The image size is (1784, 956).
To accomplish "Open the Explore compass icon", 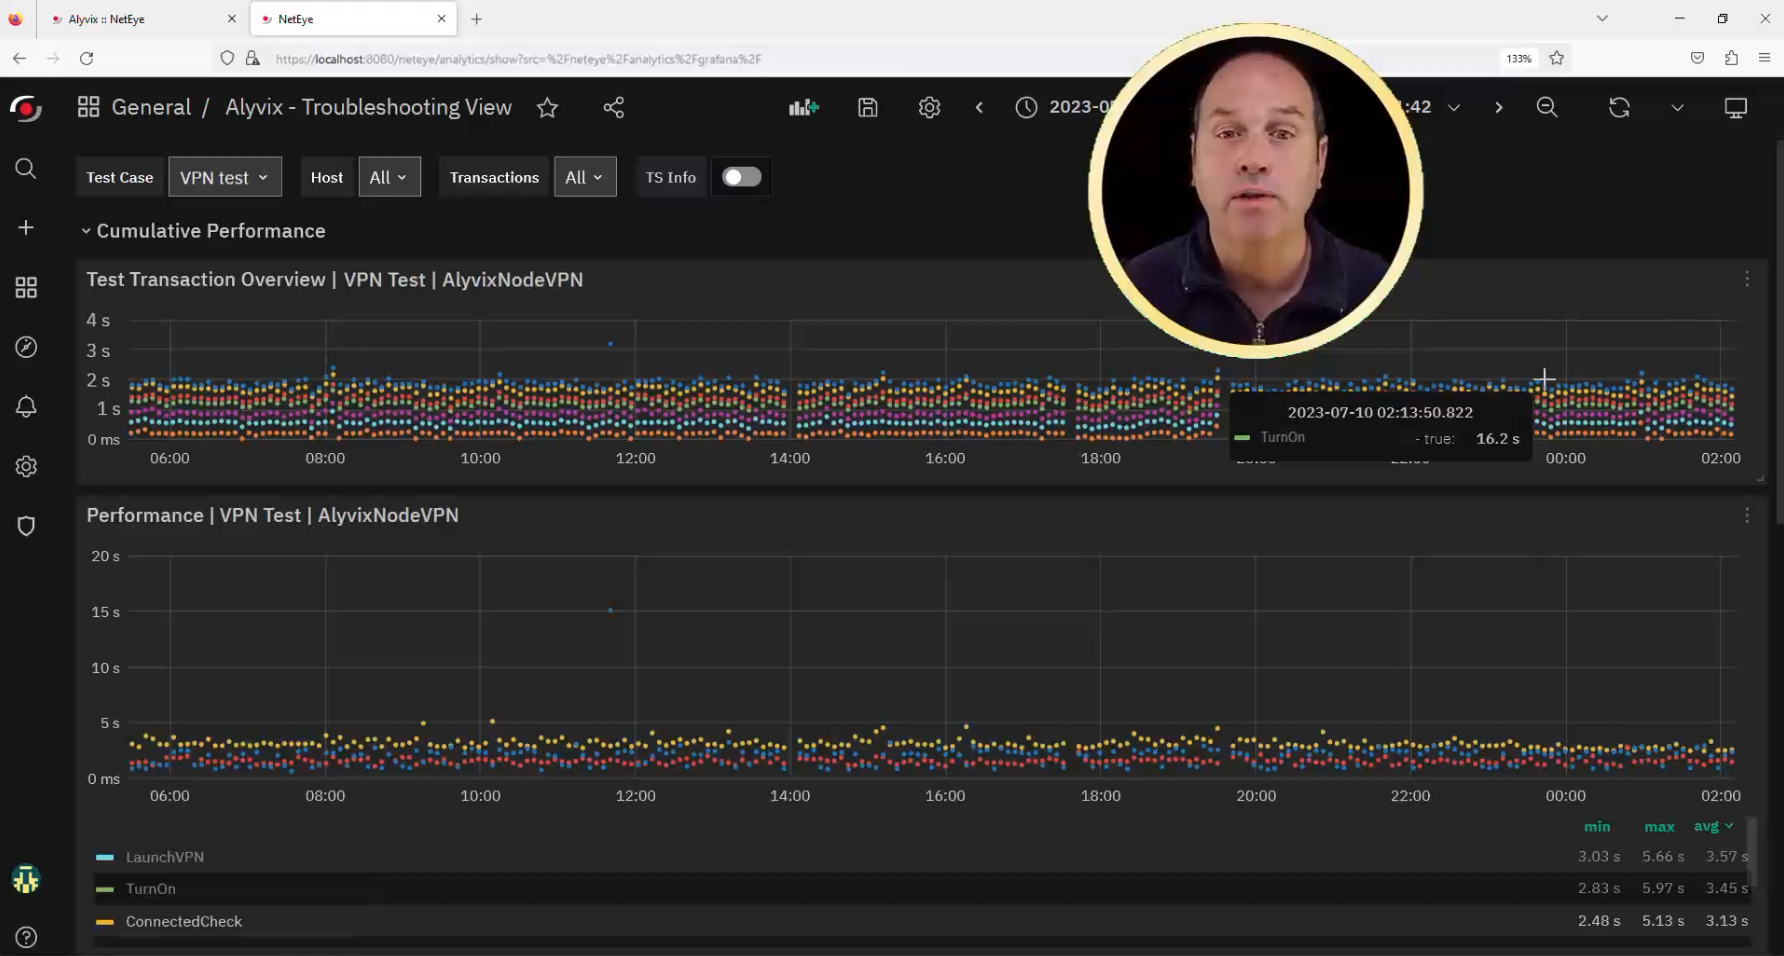I will [x=26, y=347].
